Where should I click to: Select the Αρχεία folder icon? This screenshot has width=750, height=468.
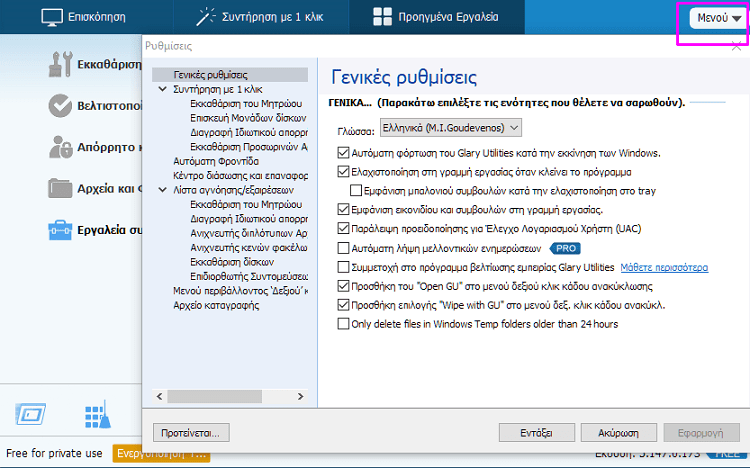pos(60,188)
